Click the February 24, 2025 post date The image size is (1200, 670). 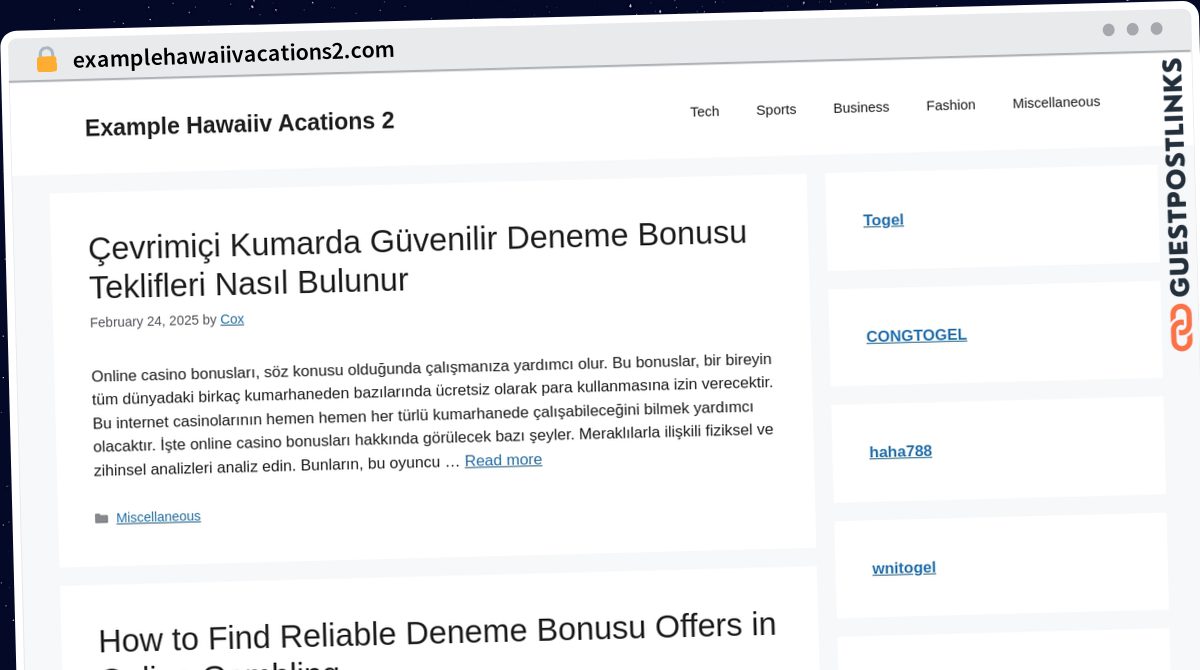click(x=144, y=321)
